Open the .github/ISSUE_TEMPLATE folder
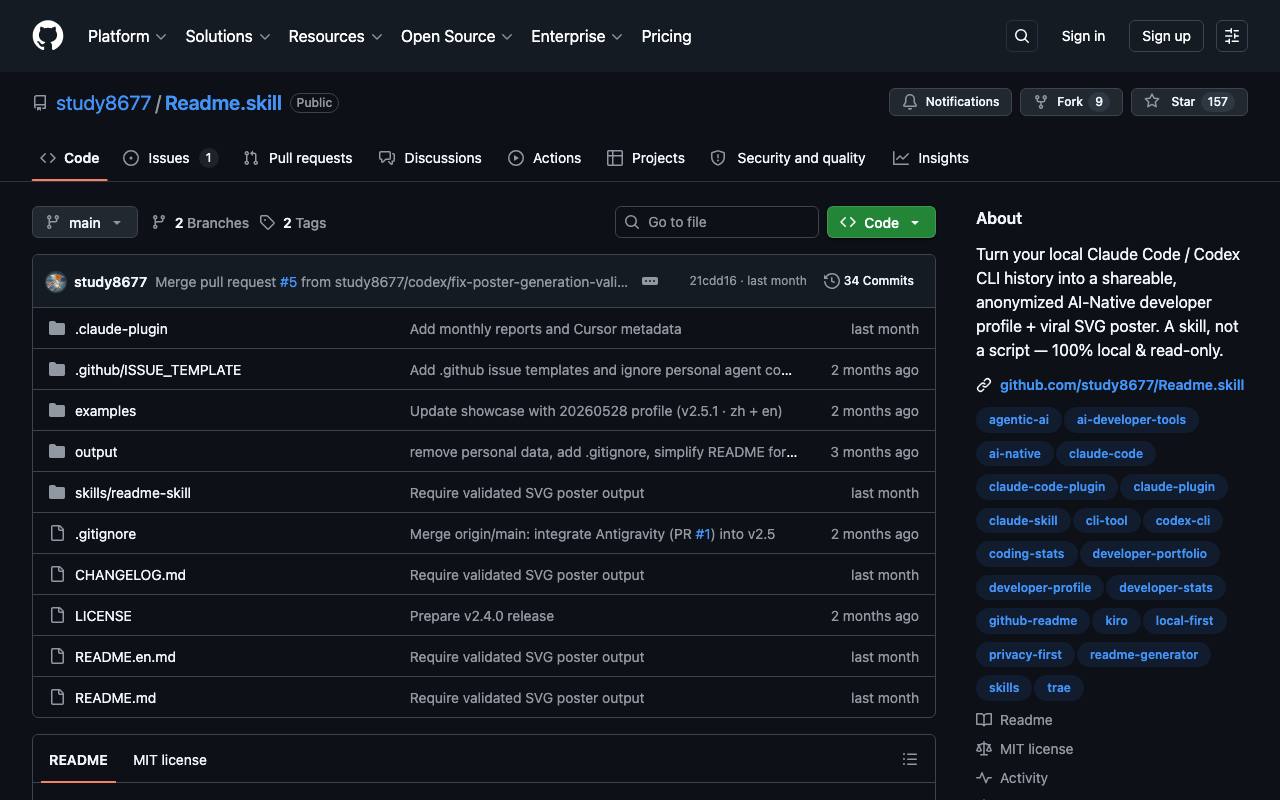This screenshot has height=800, width=1280. click(x=158, y=370)
